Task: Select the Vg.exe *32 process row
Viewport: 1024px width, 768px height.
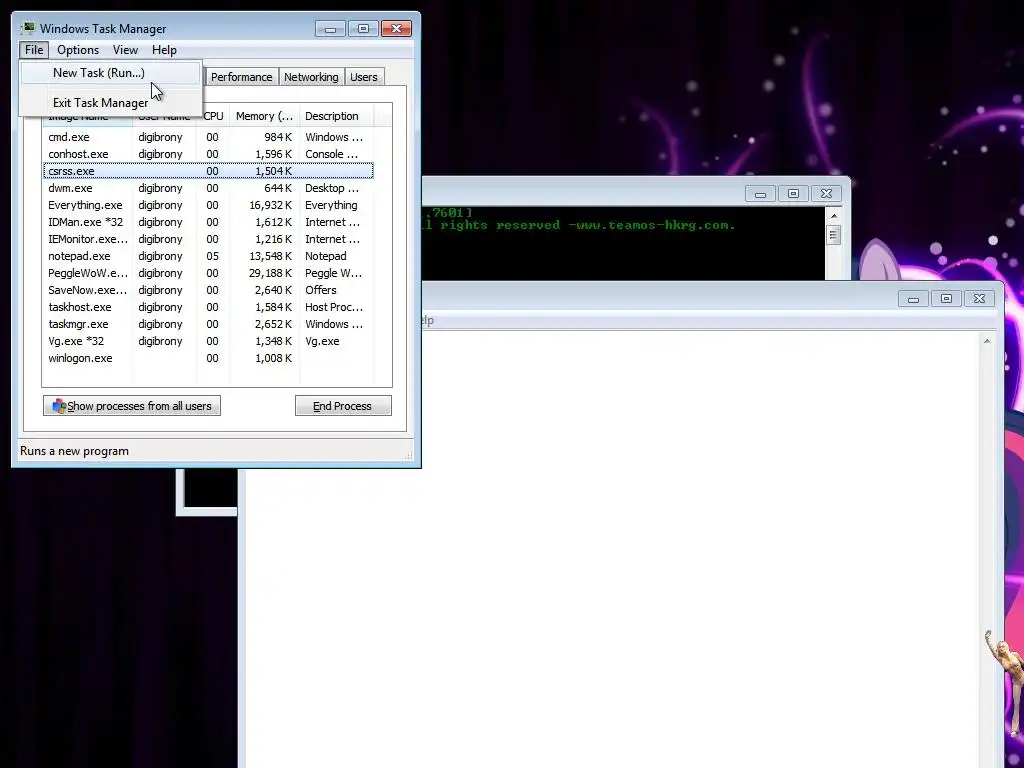Action: pos(208,341)
